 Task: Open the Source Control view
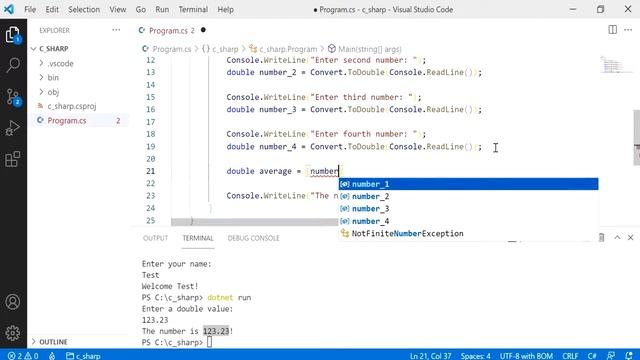tap(13, 97)
